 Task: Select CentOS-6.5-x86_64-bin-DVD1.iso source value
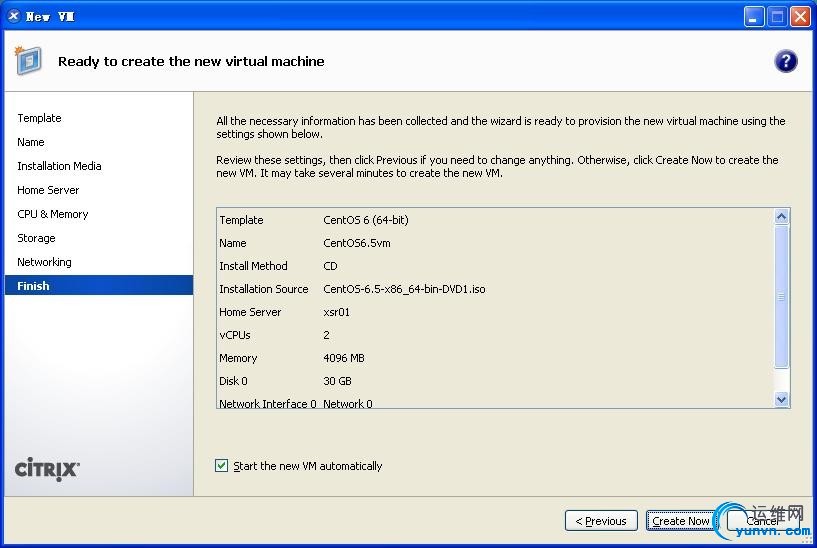pos(404,289)
